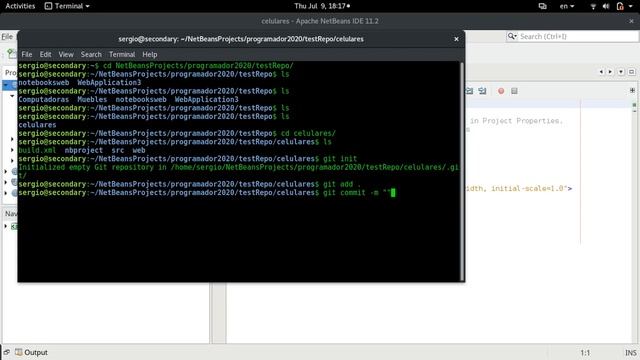Close the terminal window
The height and width of the screenshot is (360, 640).
click(x=456, y=39)
